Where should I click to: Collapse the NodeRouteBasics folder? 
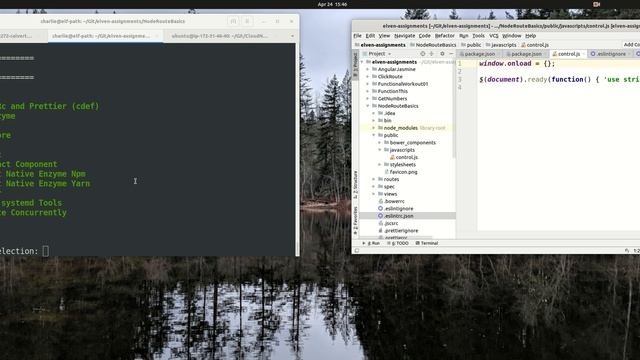(x=367, y=106)
